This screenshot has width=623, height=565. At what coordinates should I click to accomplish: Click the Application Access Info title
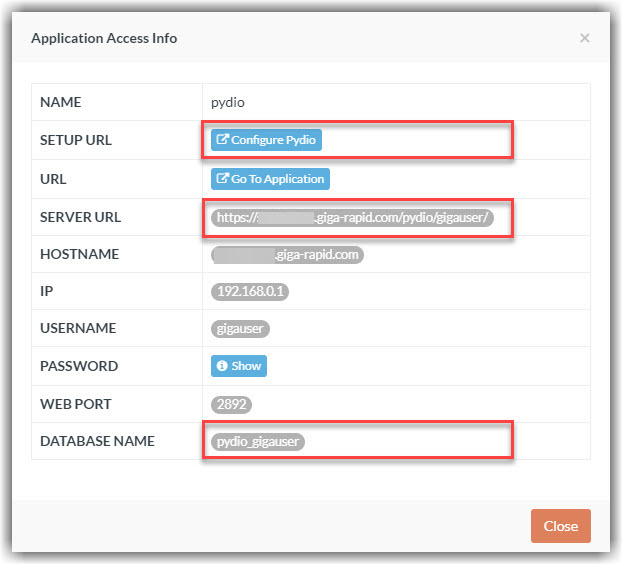pyautogui.click(x=104, y=38)
